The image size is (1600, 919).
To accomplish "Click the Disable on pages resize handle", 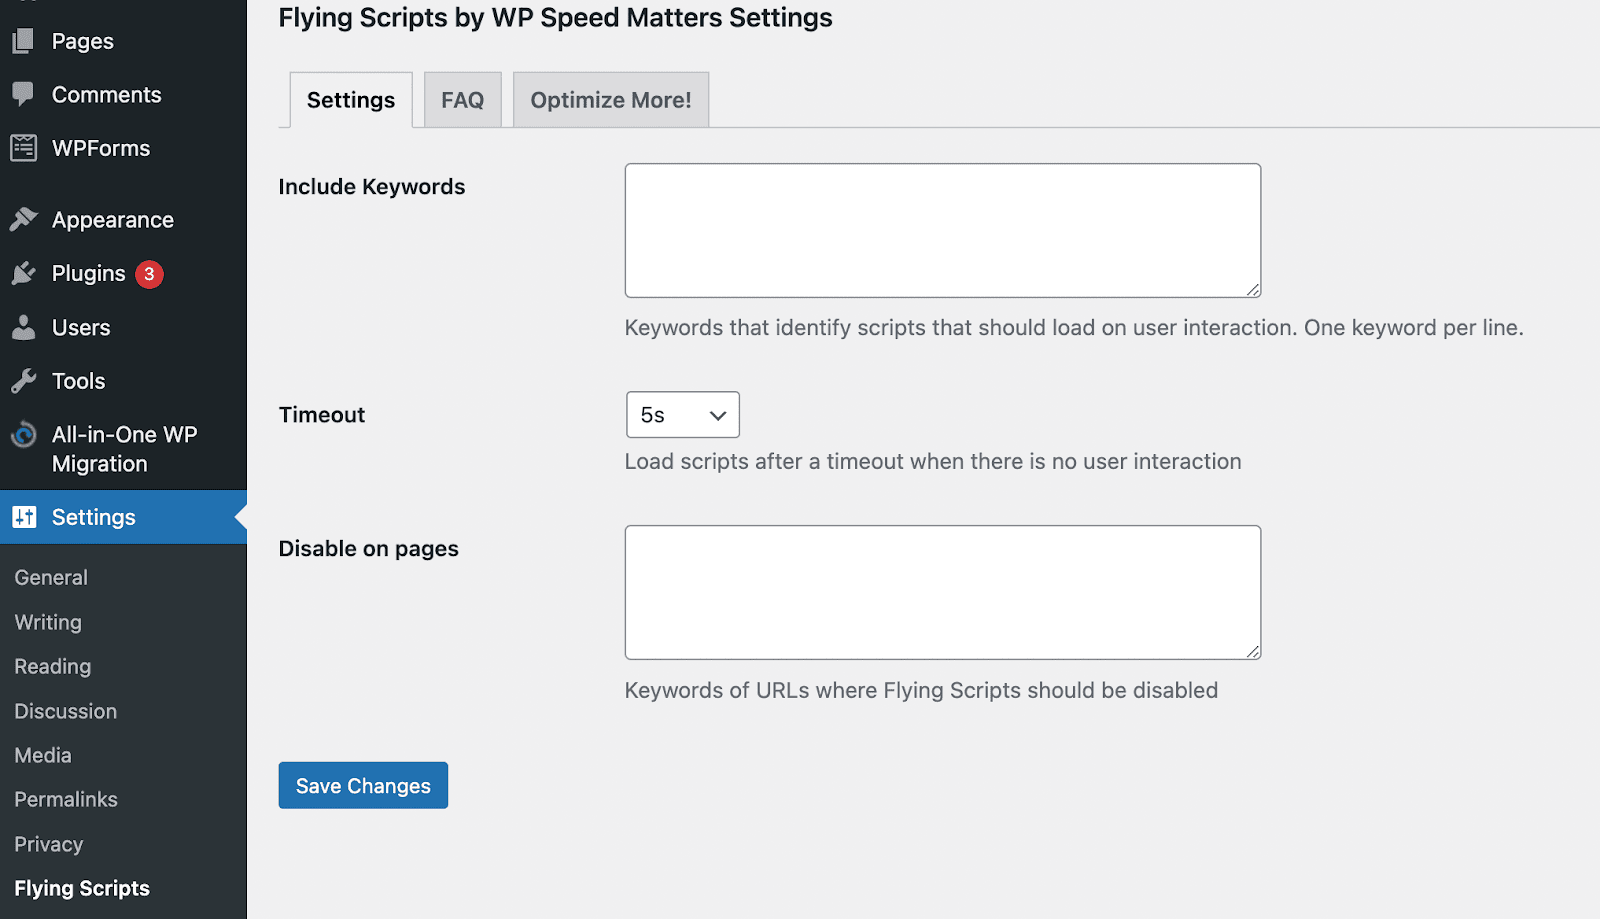I will (1252, 651).
